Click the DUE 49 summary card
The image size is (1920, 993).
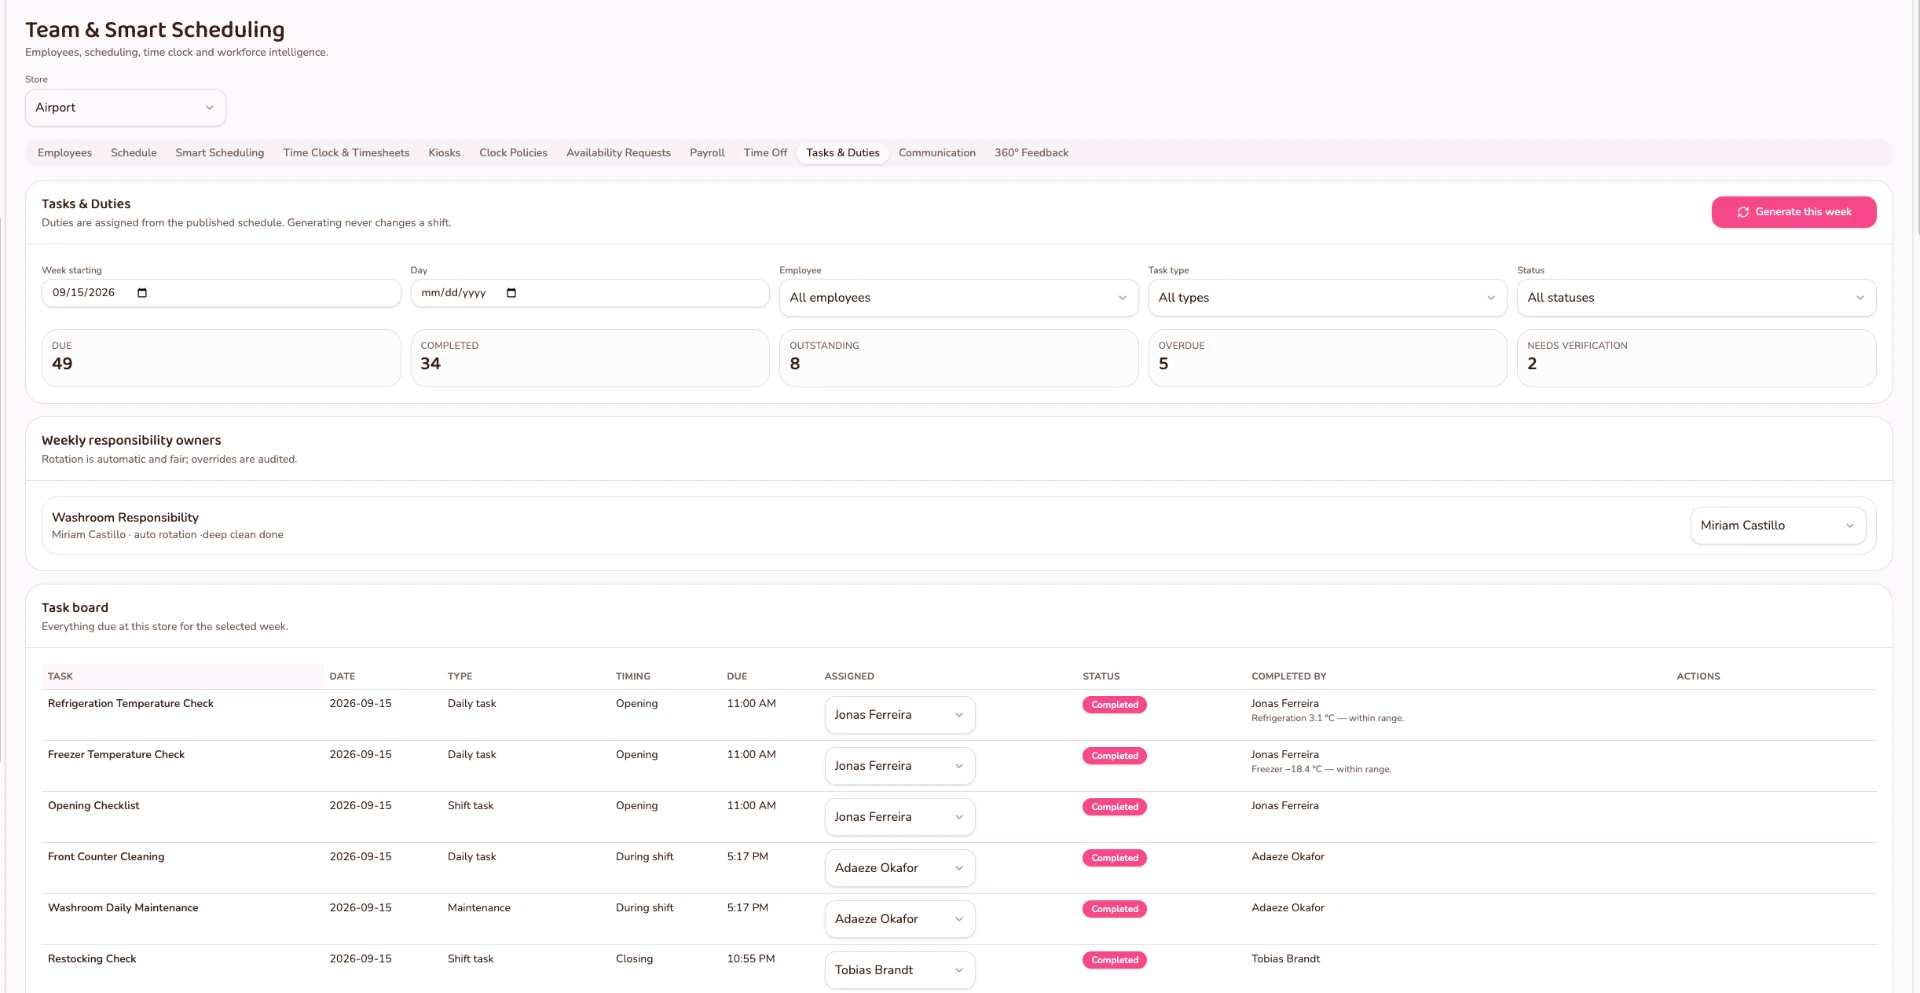click(x=221, y=358)
